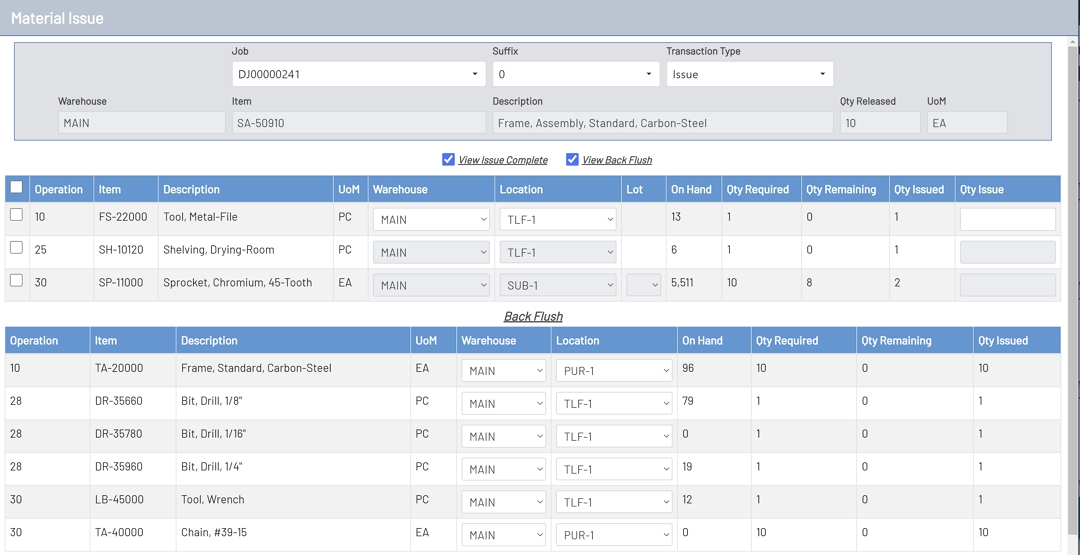Select the checkbox for item FS-22000
1080x555 pixels.
click(16, 215)
